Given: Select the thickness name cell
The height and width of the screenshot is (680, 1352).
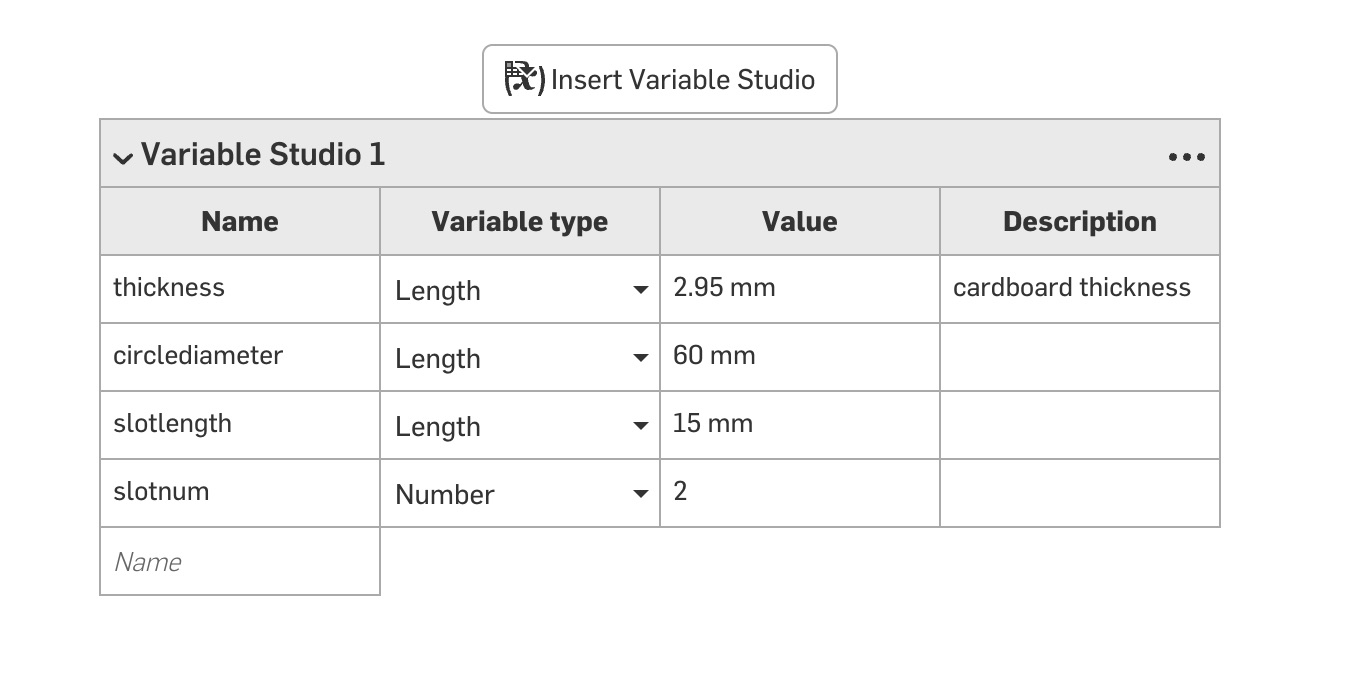Looking at the screenshot, I should 240,288.
